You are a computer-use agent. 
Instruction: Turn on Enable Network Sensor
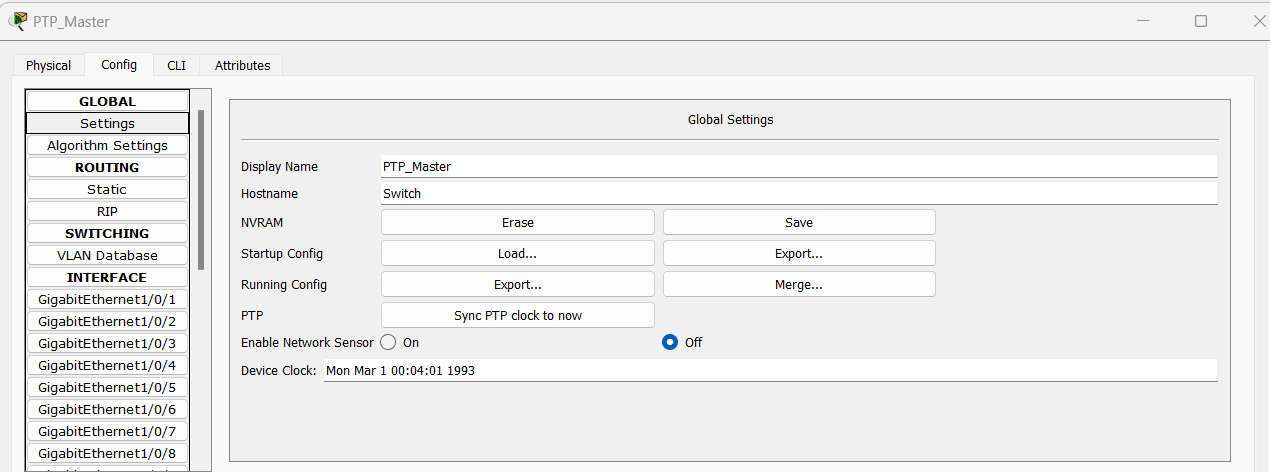click(388, 342)
